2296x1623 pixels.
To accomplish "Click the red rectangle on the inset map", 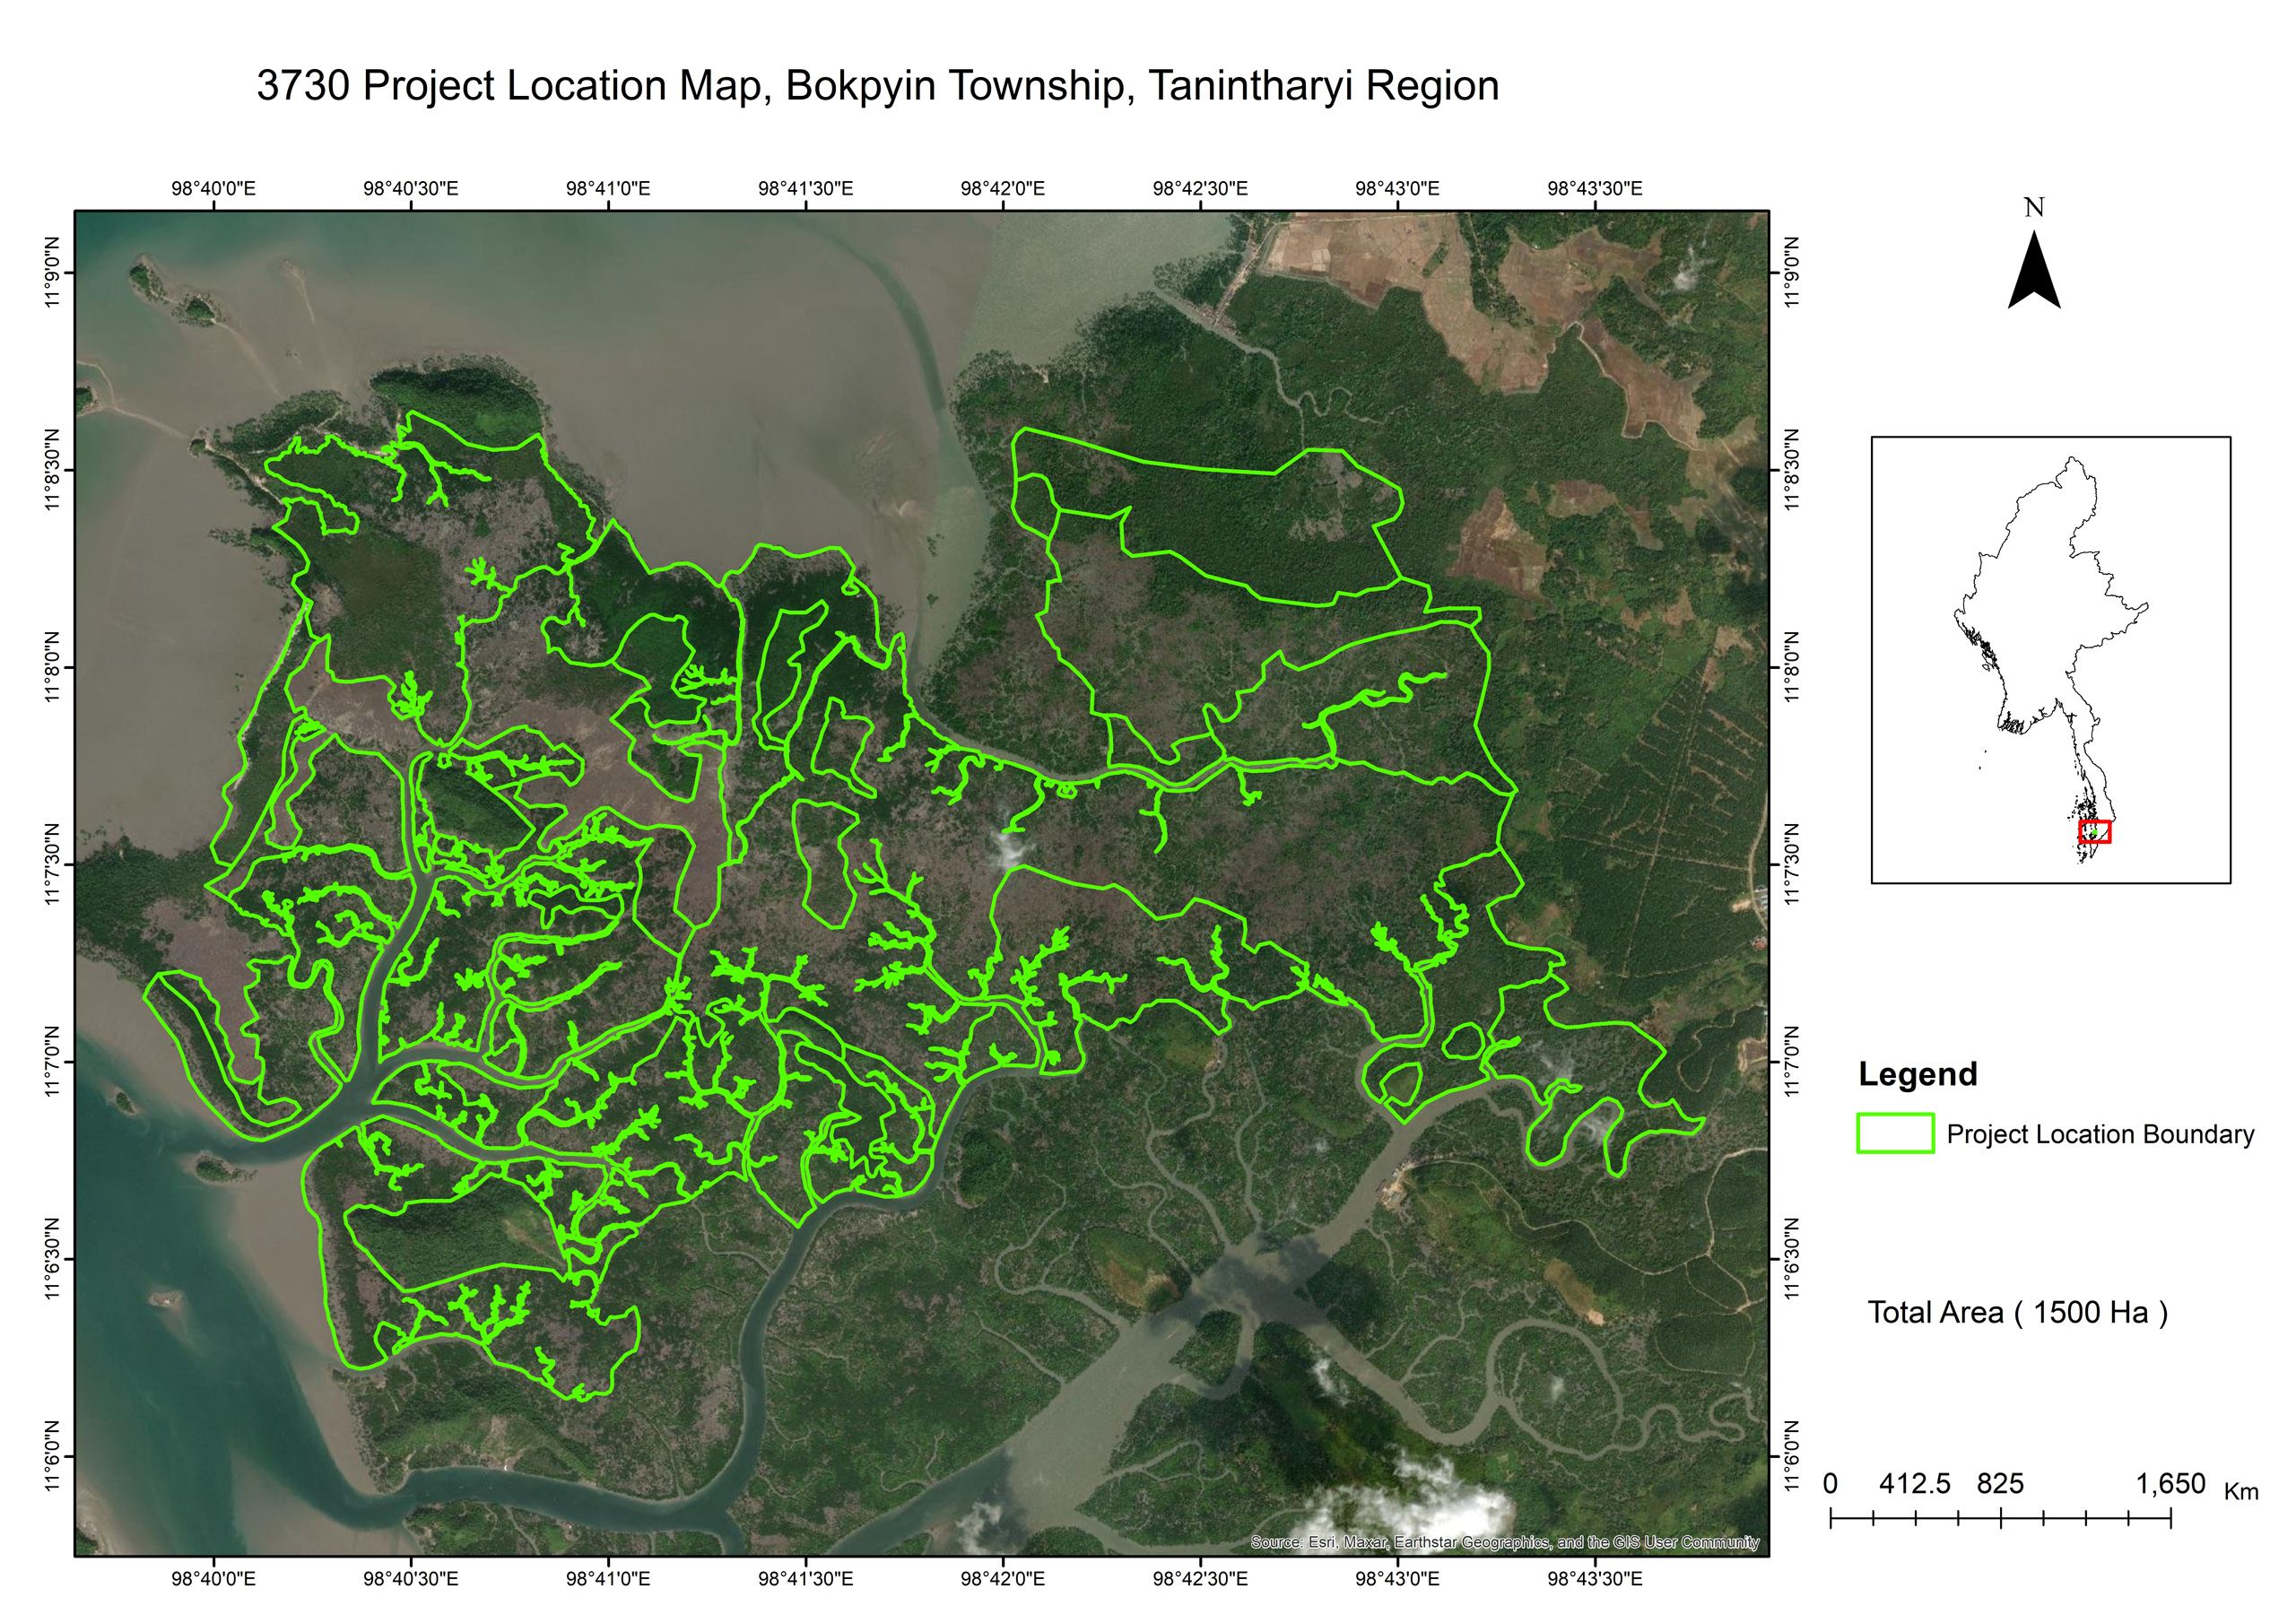I will click(2094, 831).
